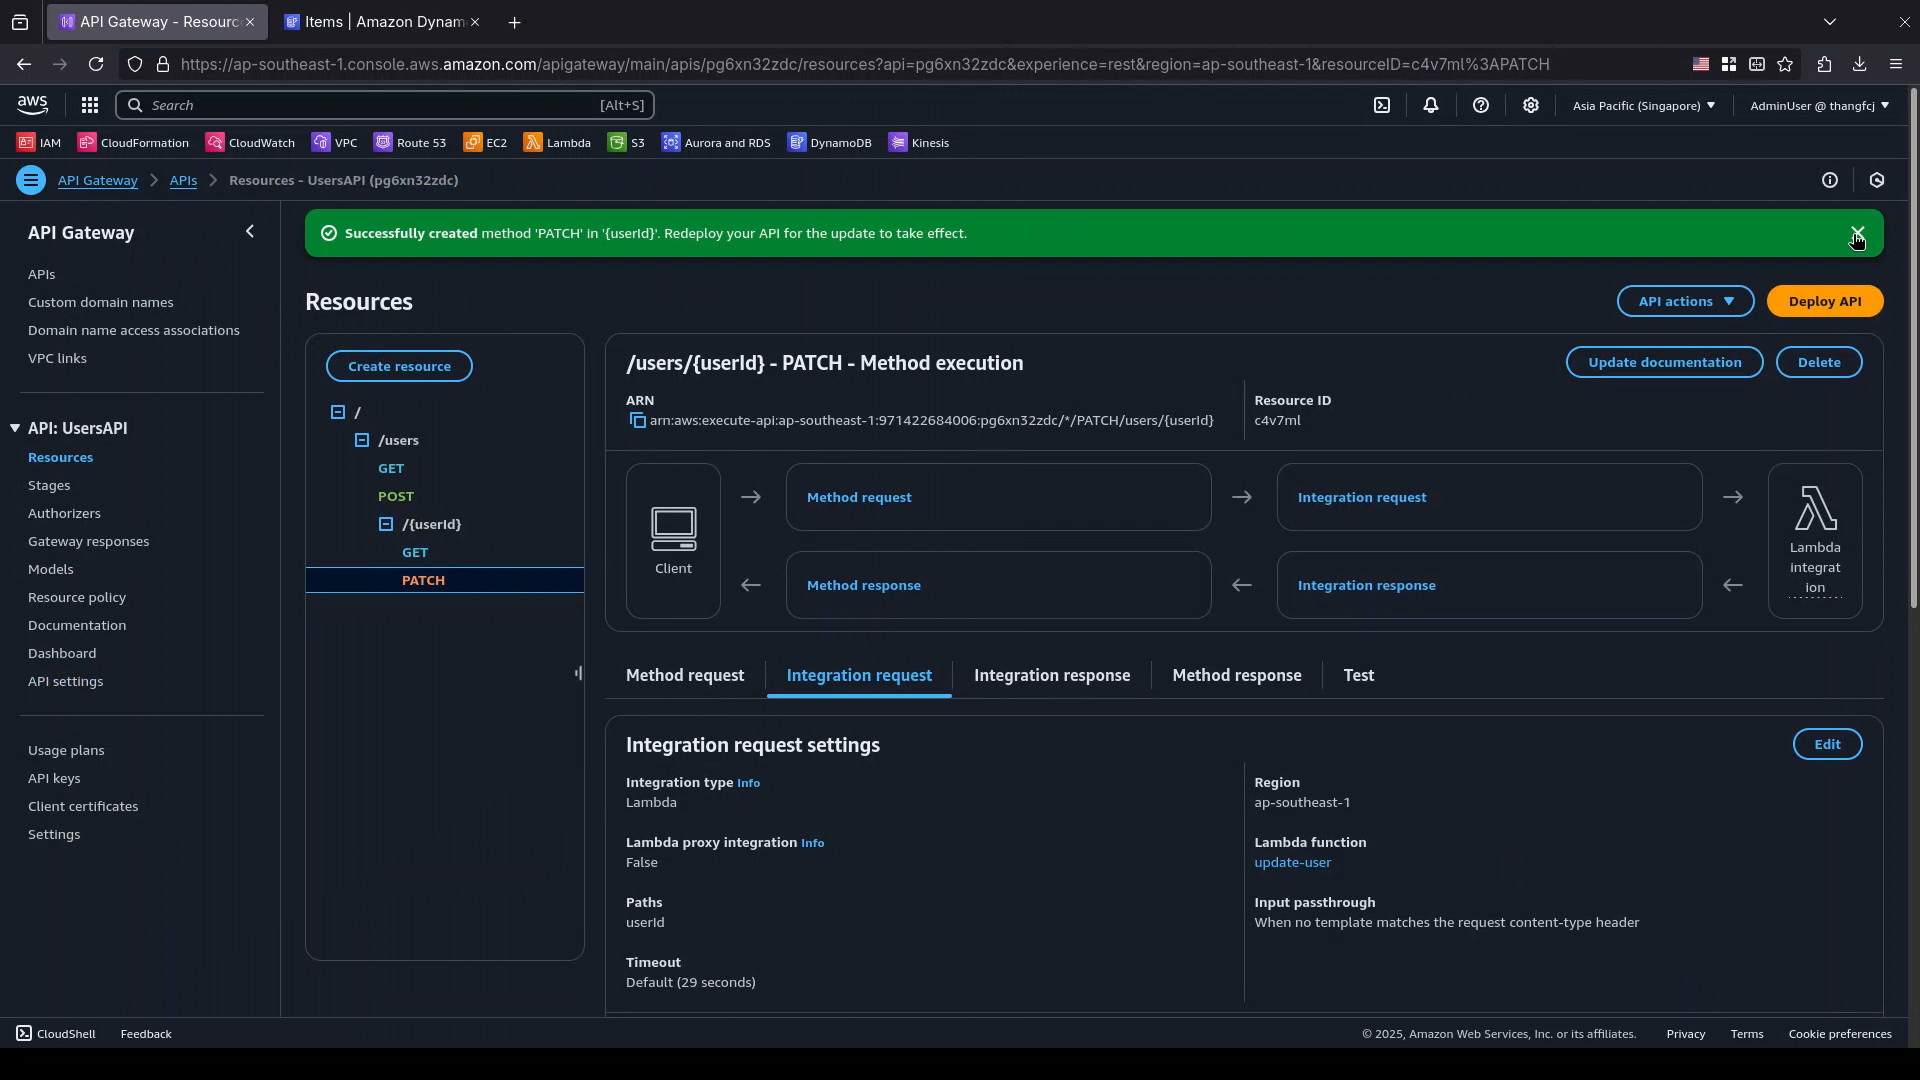Open the AdminUser account menu
1920x1080 pixels.
(1819, 105)
